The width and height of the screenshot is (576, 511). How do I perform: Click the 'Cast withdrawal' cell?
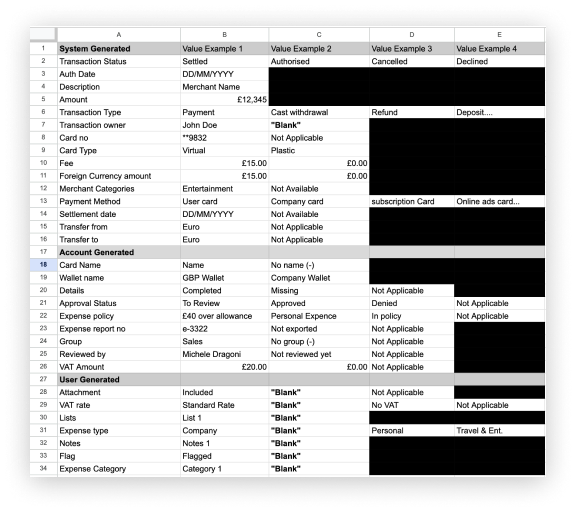tap(319, 112)
